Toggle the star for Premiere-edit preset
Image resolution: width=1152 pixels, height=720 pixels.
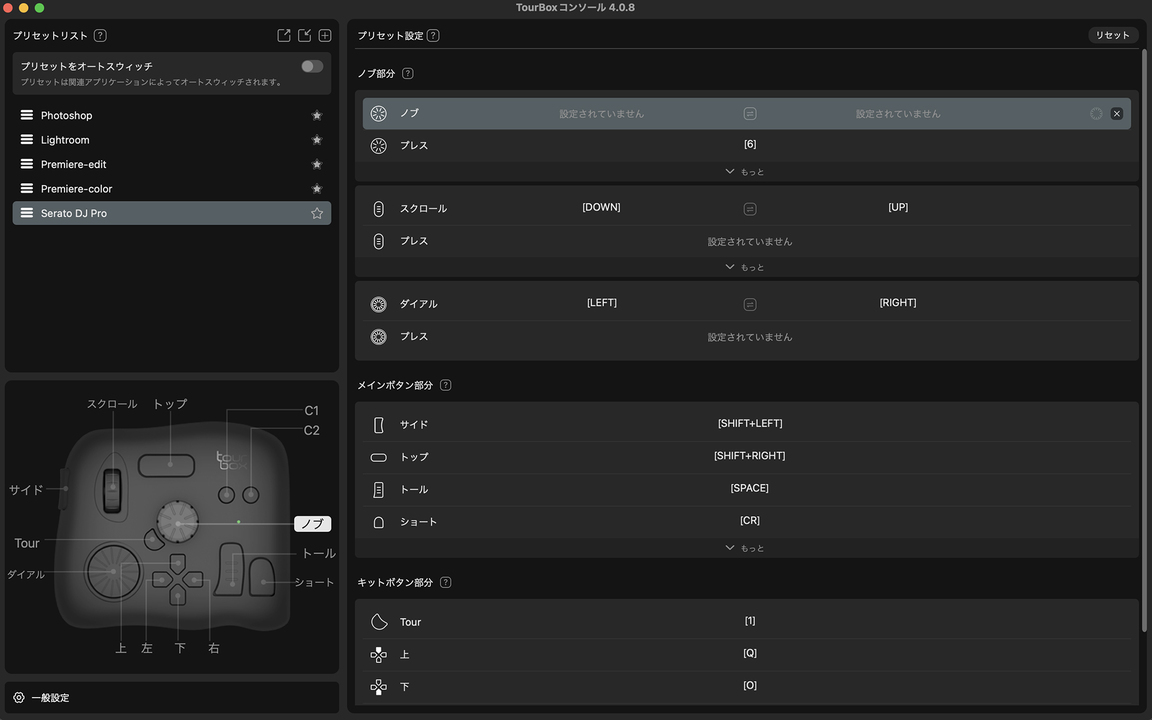click(317, 164)
